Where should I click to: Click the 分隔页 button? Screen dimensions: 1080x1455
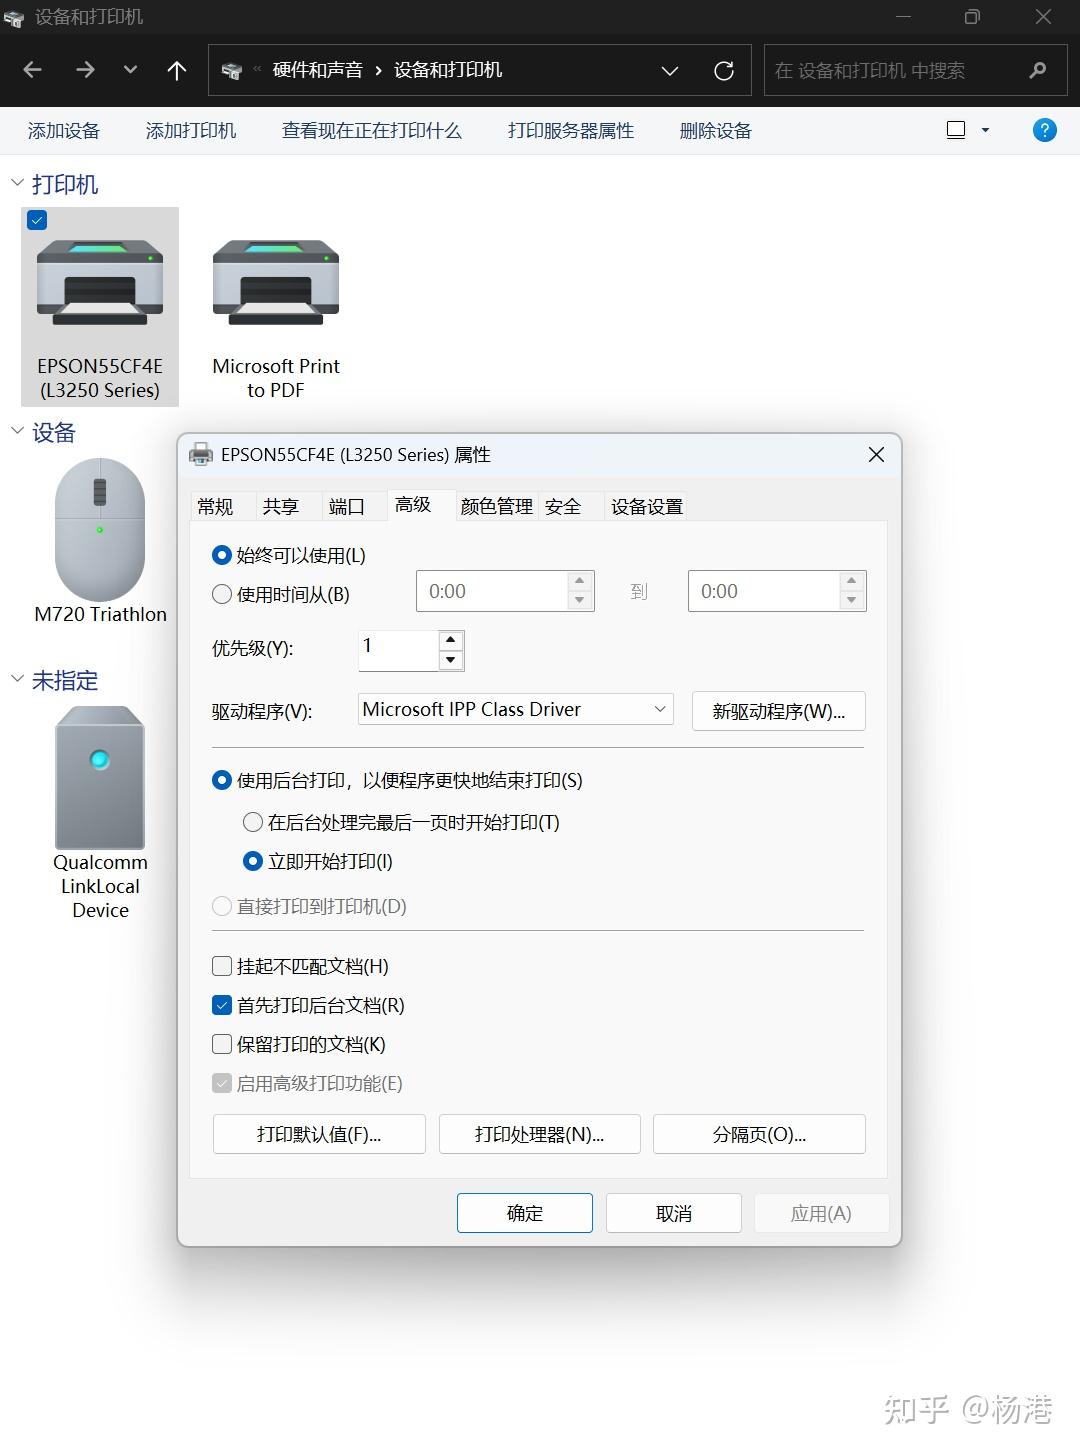(758, 1134)
